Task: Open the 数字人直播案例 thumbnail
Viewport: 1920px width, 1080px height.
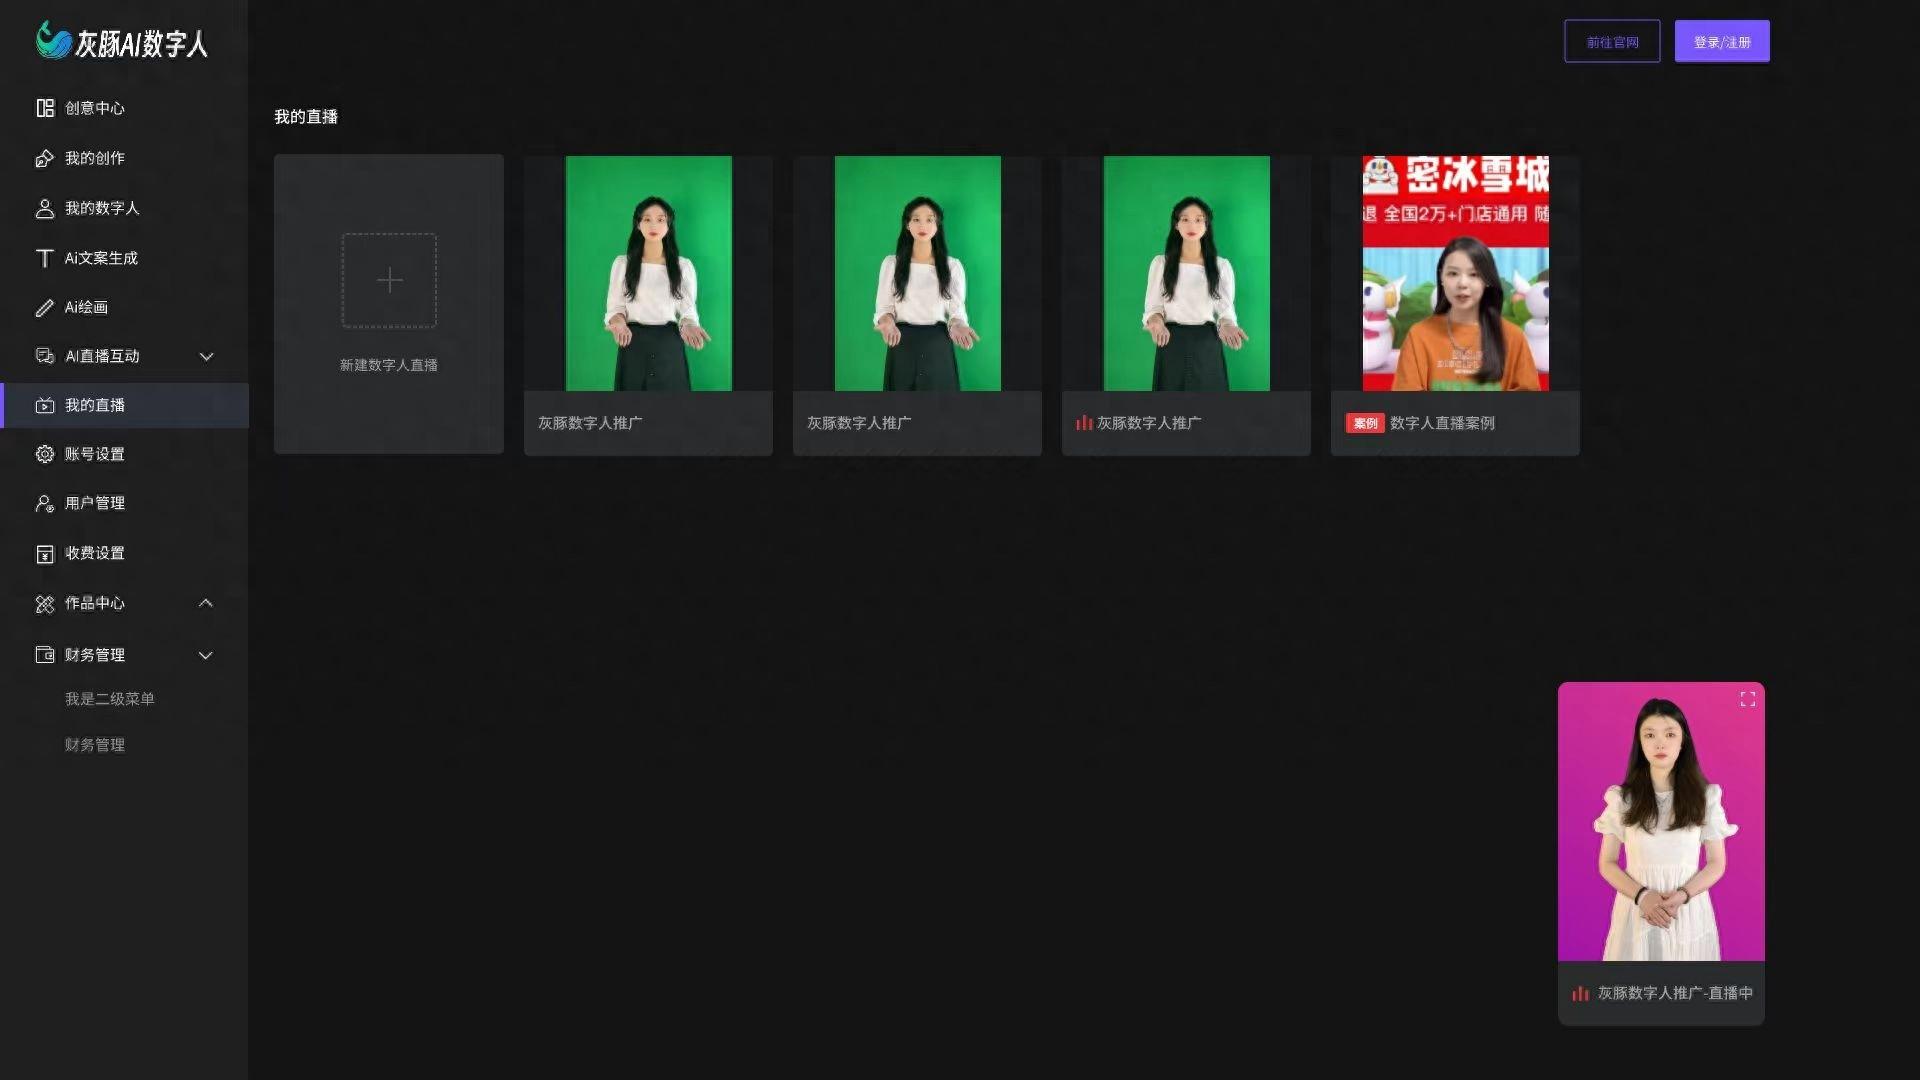Action: pyautogui.click(x=1455, y=273)
